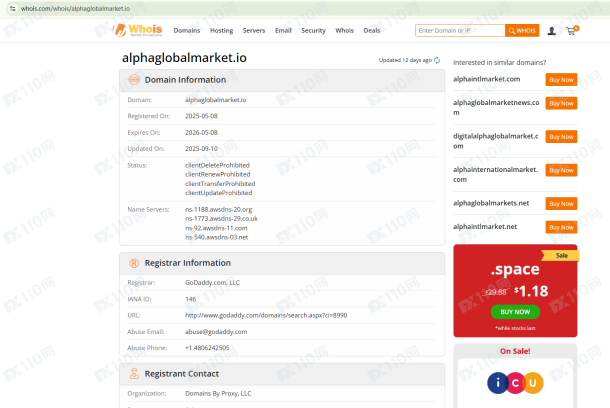This screenshot has height=408, width=610.
Task: Select name server ns-1188.awsdns-20.org
Action: click(218, 209)
